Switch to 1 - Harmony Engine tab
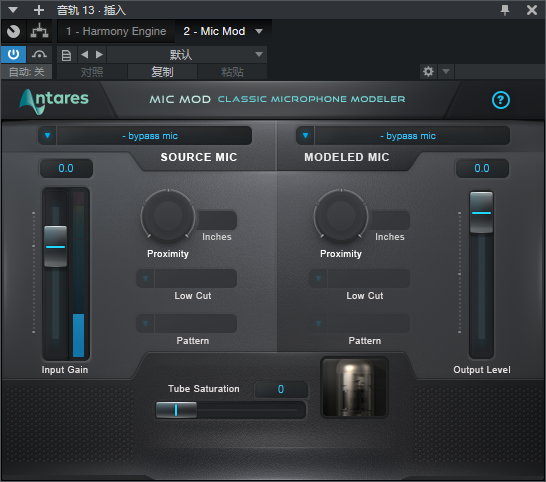 tap(116, 31)
